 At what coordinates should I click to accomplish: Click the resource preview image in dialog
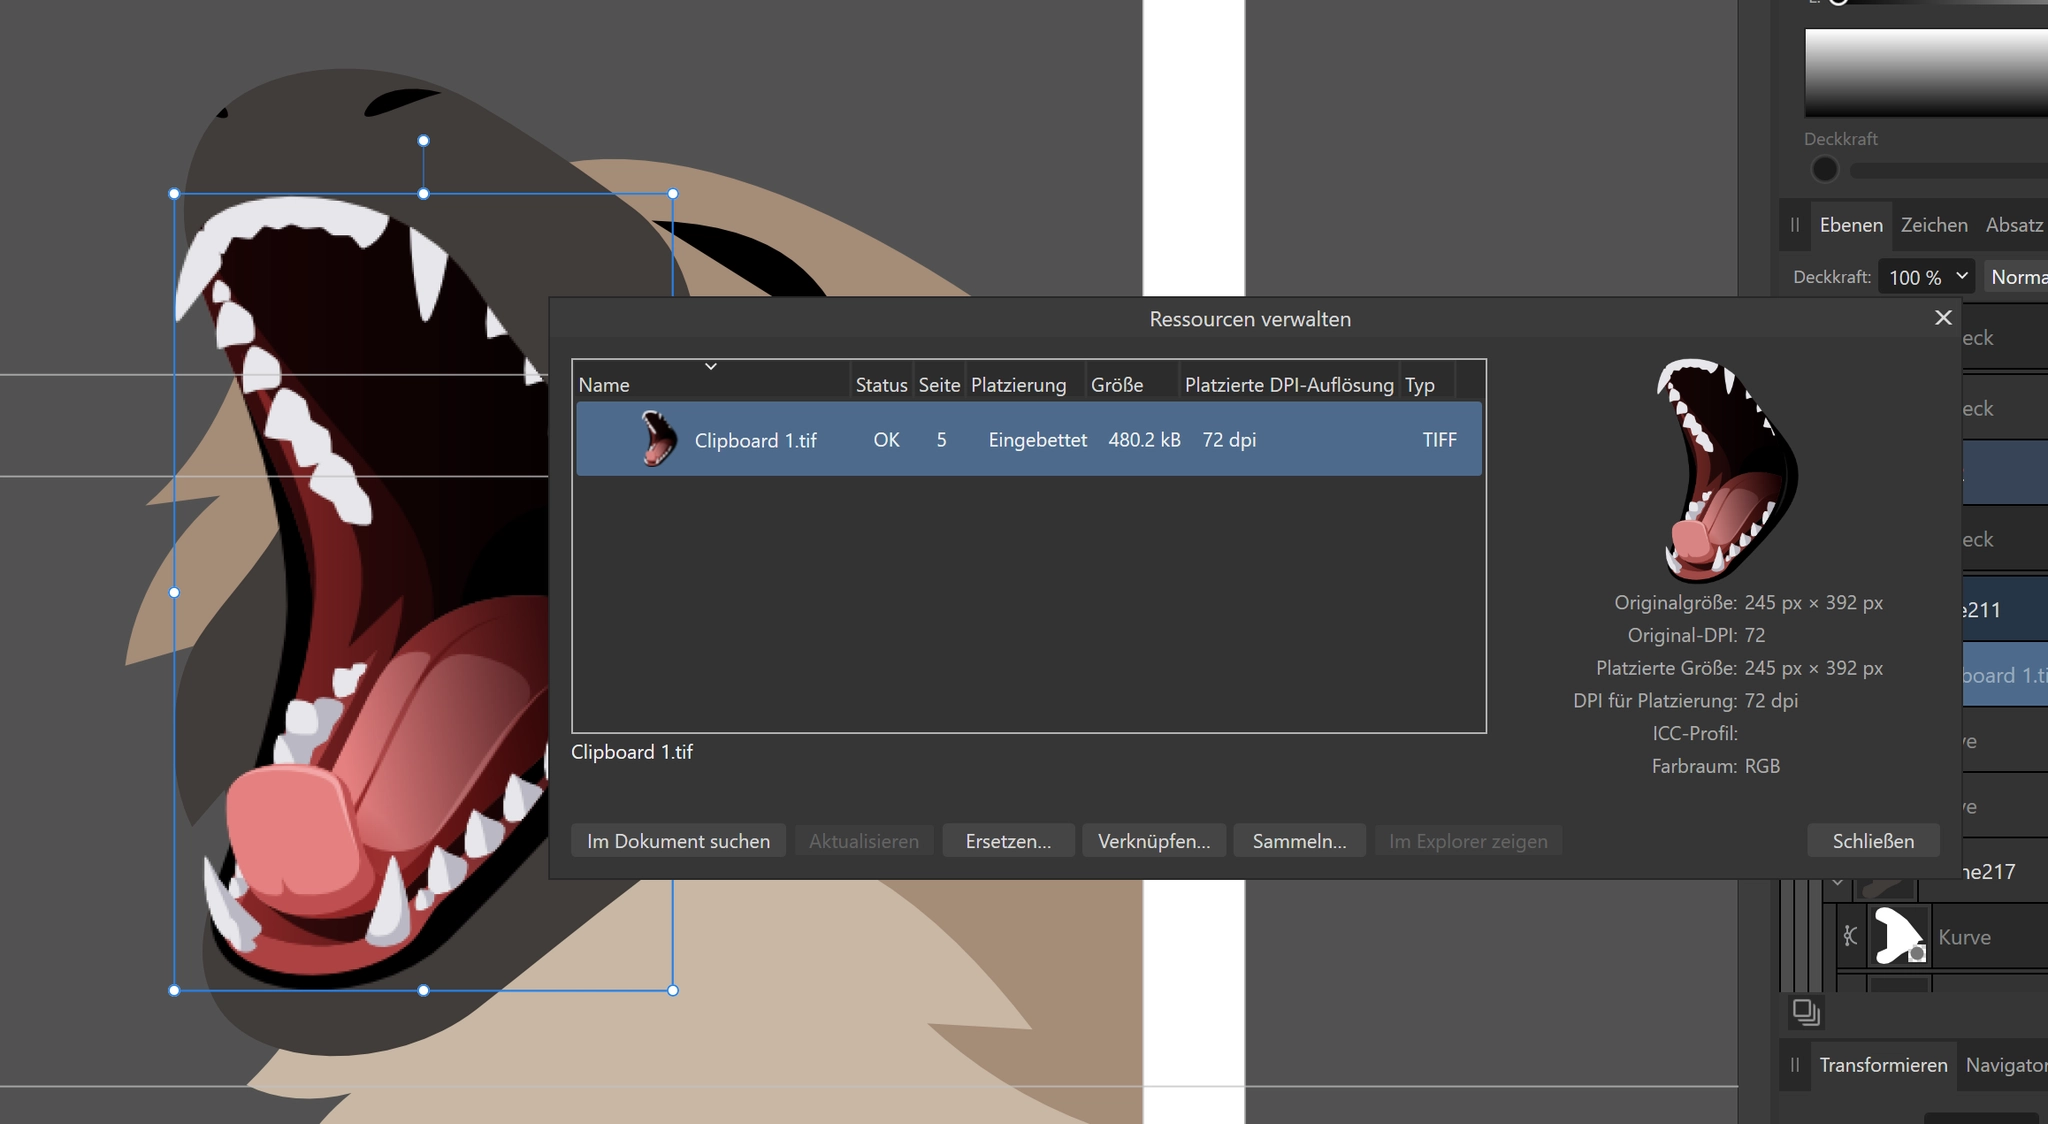(1727, 470)
